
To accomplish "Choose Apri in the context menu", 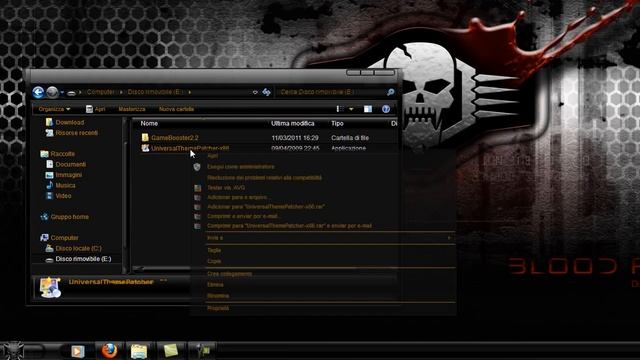I will [x=212, y=156].
